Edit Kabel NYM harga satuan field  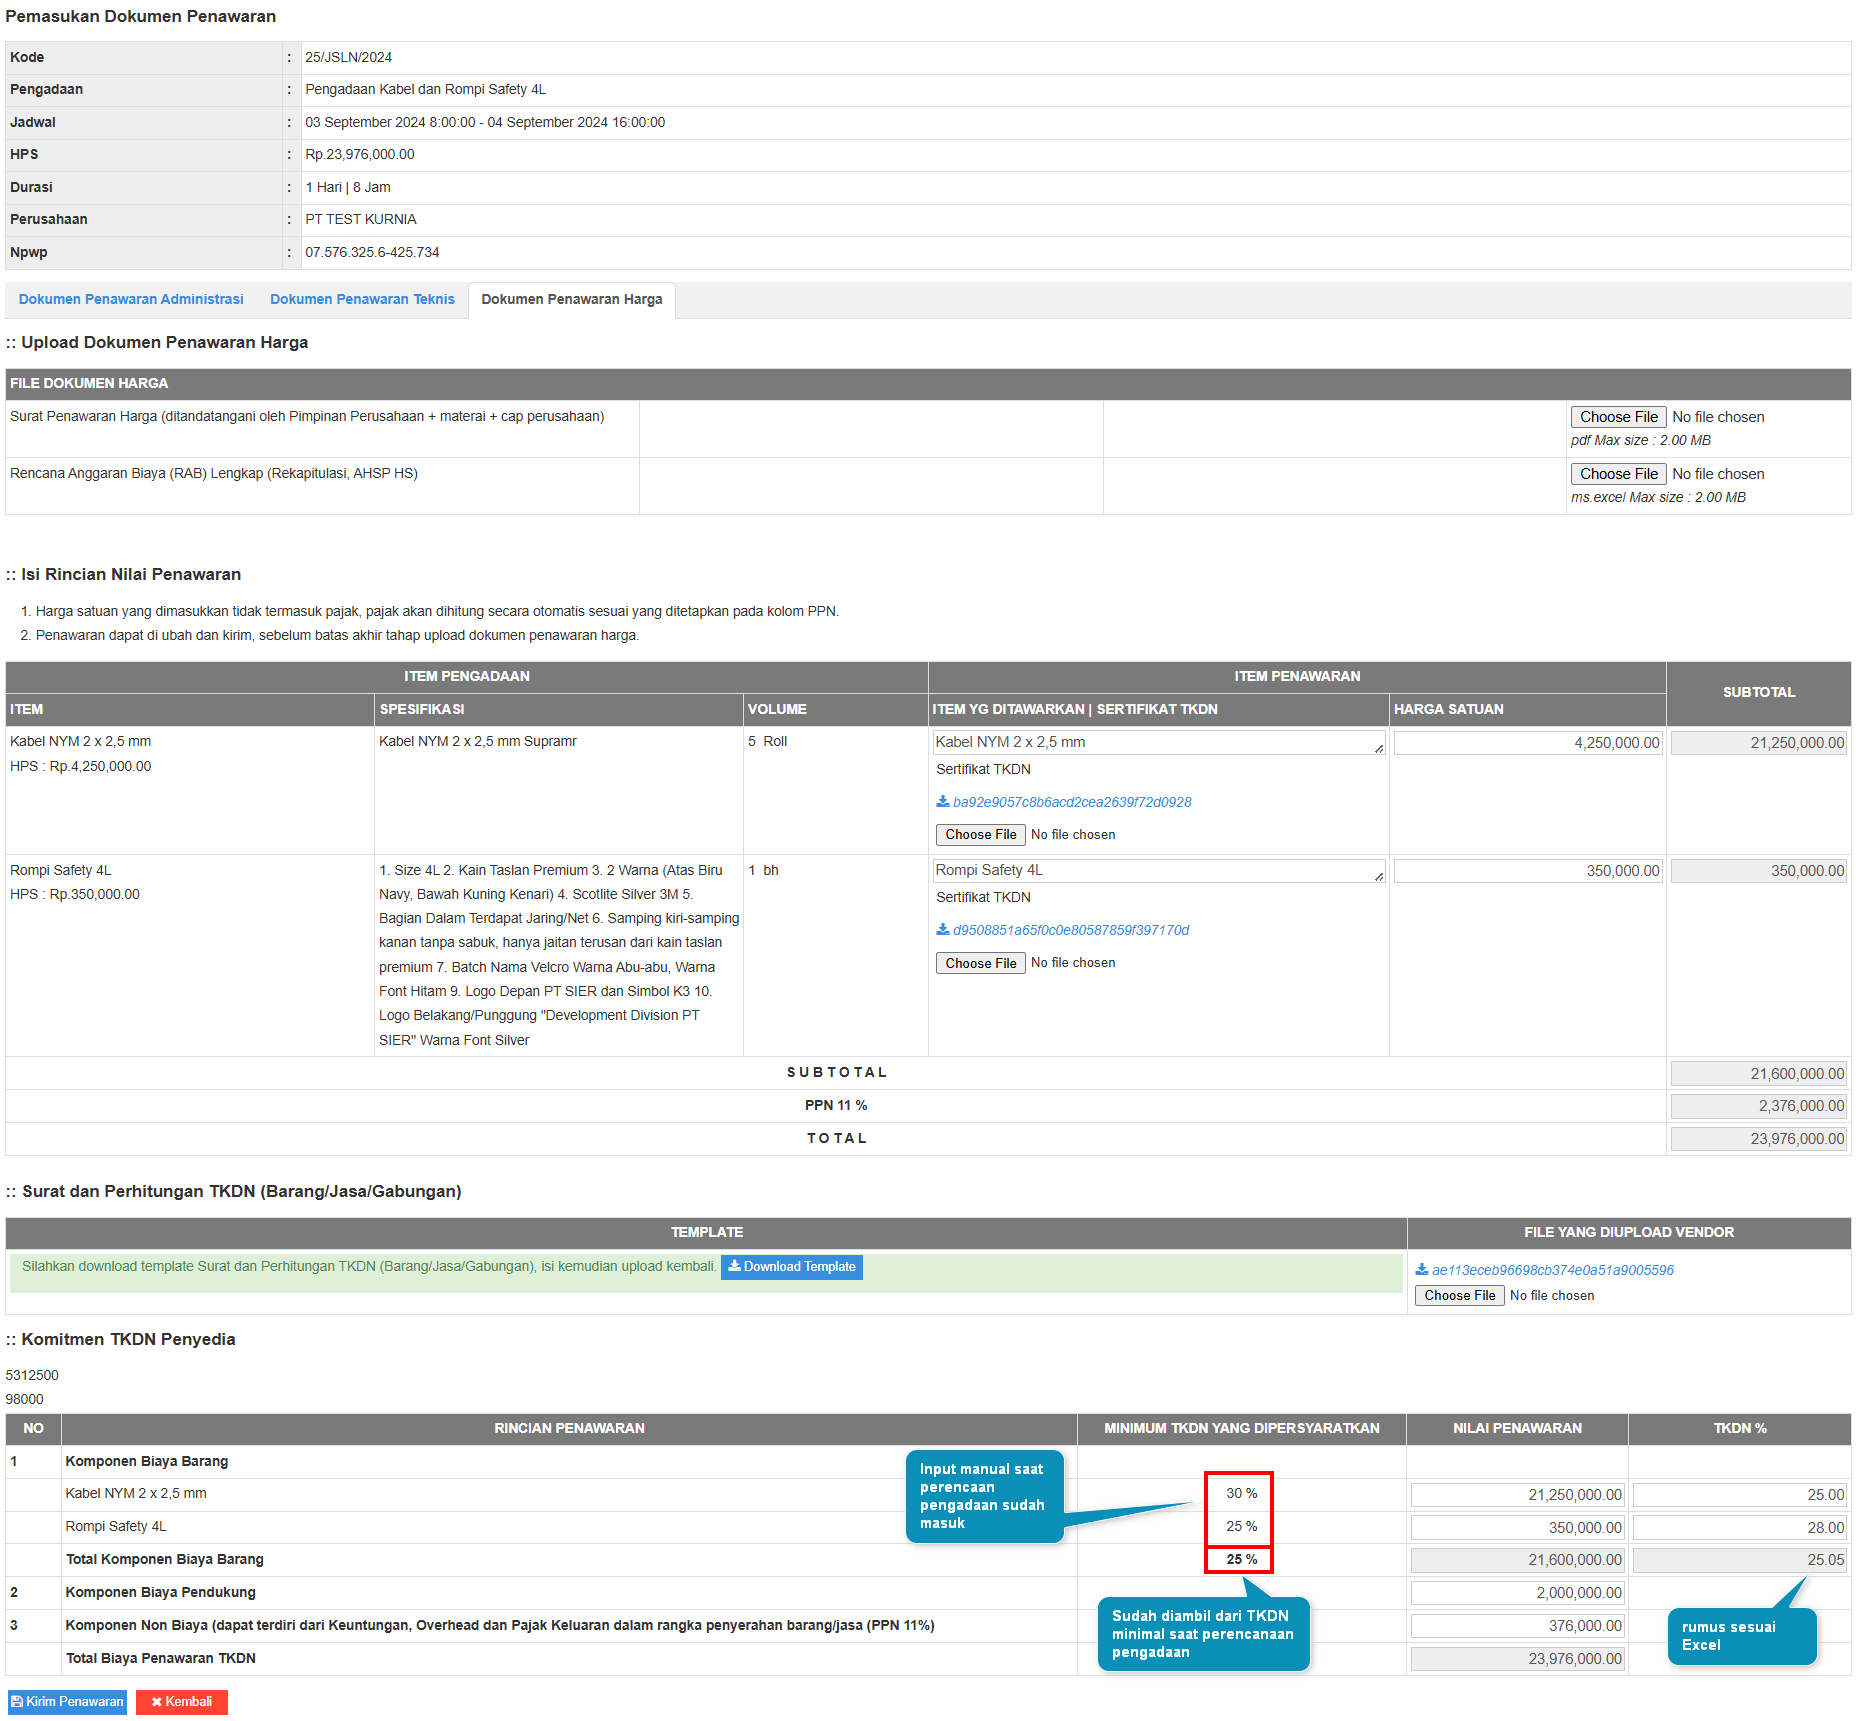click(1527, 743)
